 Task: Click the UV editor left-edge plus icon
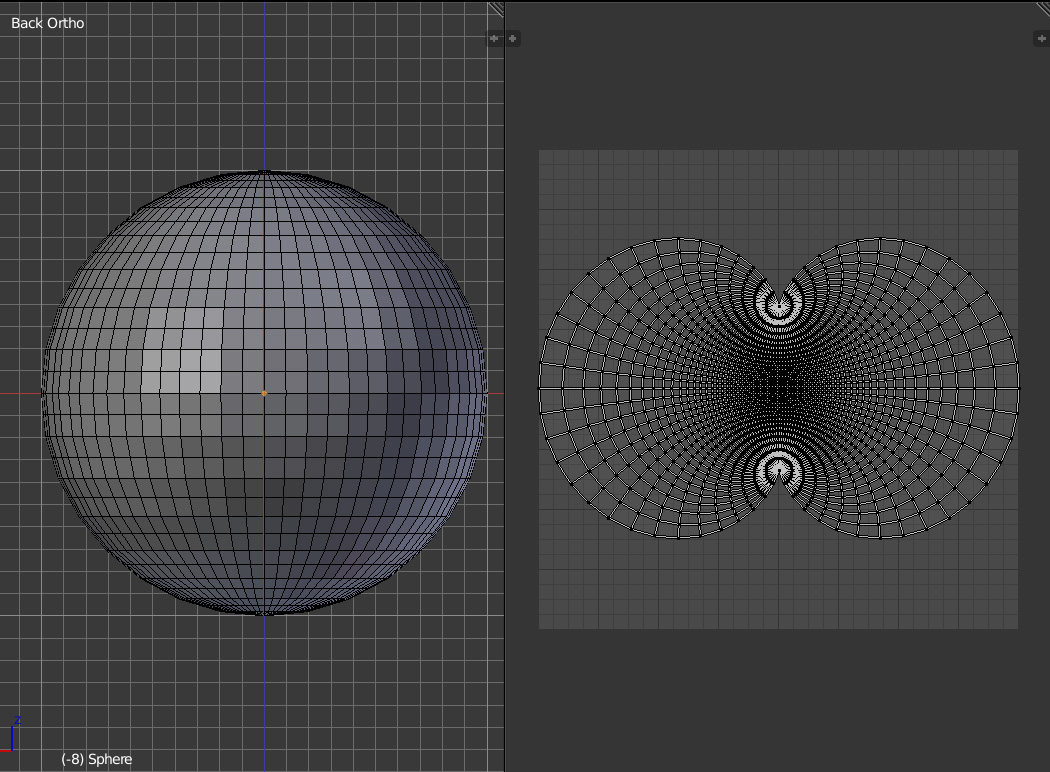click(513, 38)
